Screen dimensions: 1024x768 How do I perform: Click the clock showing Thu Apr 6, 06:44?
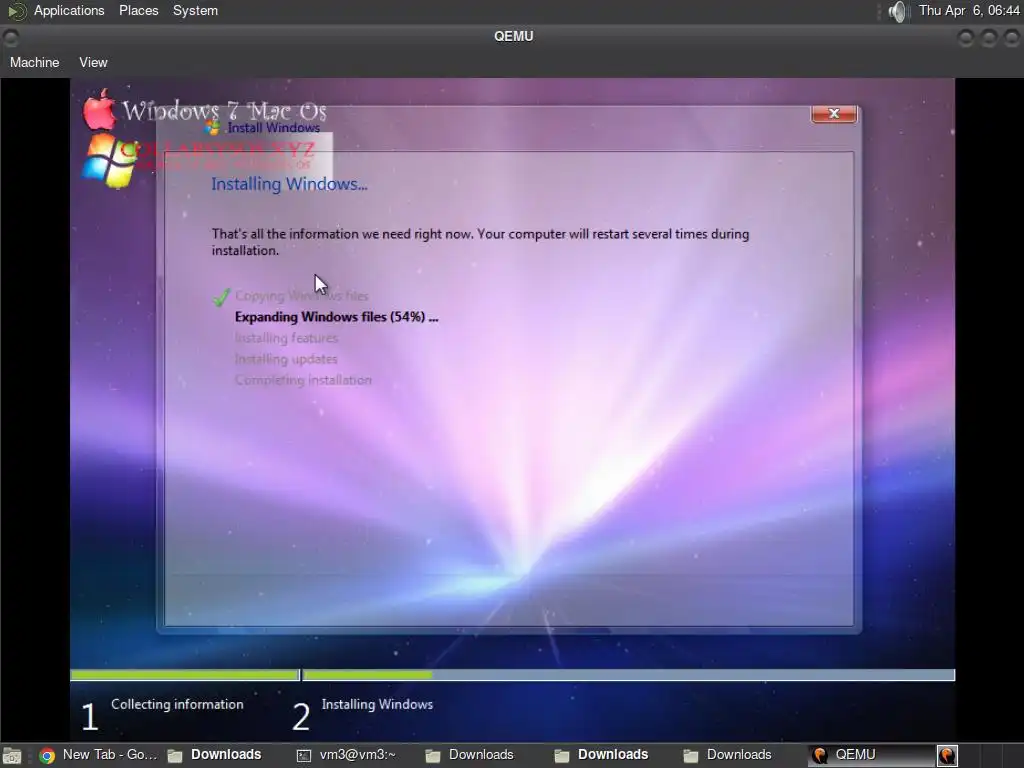coord(969,10)
